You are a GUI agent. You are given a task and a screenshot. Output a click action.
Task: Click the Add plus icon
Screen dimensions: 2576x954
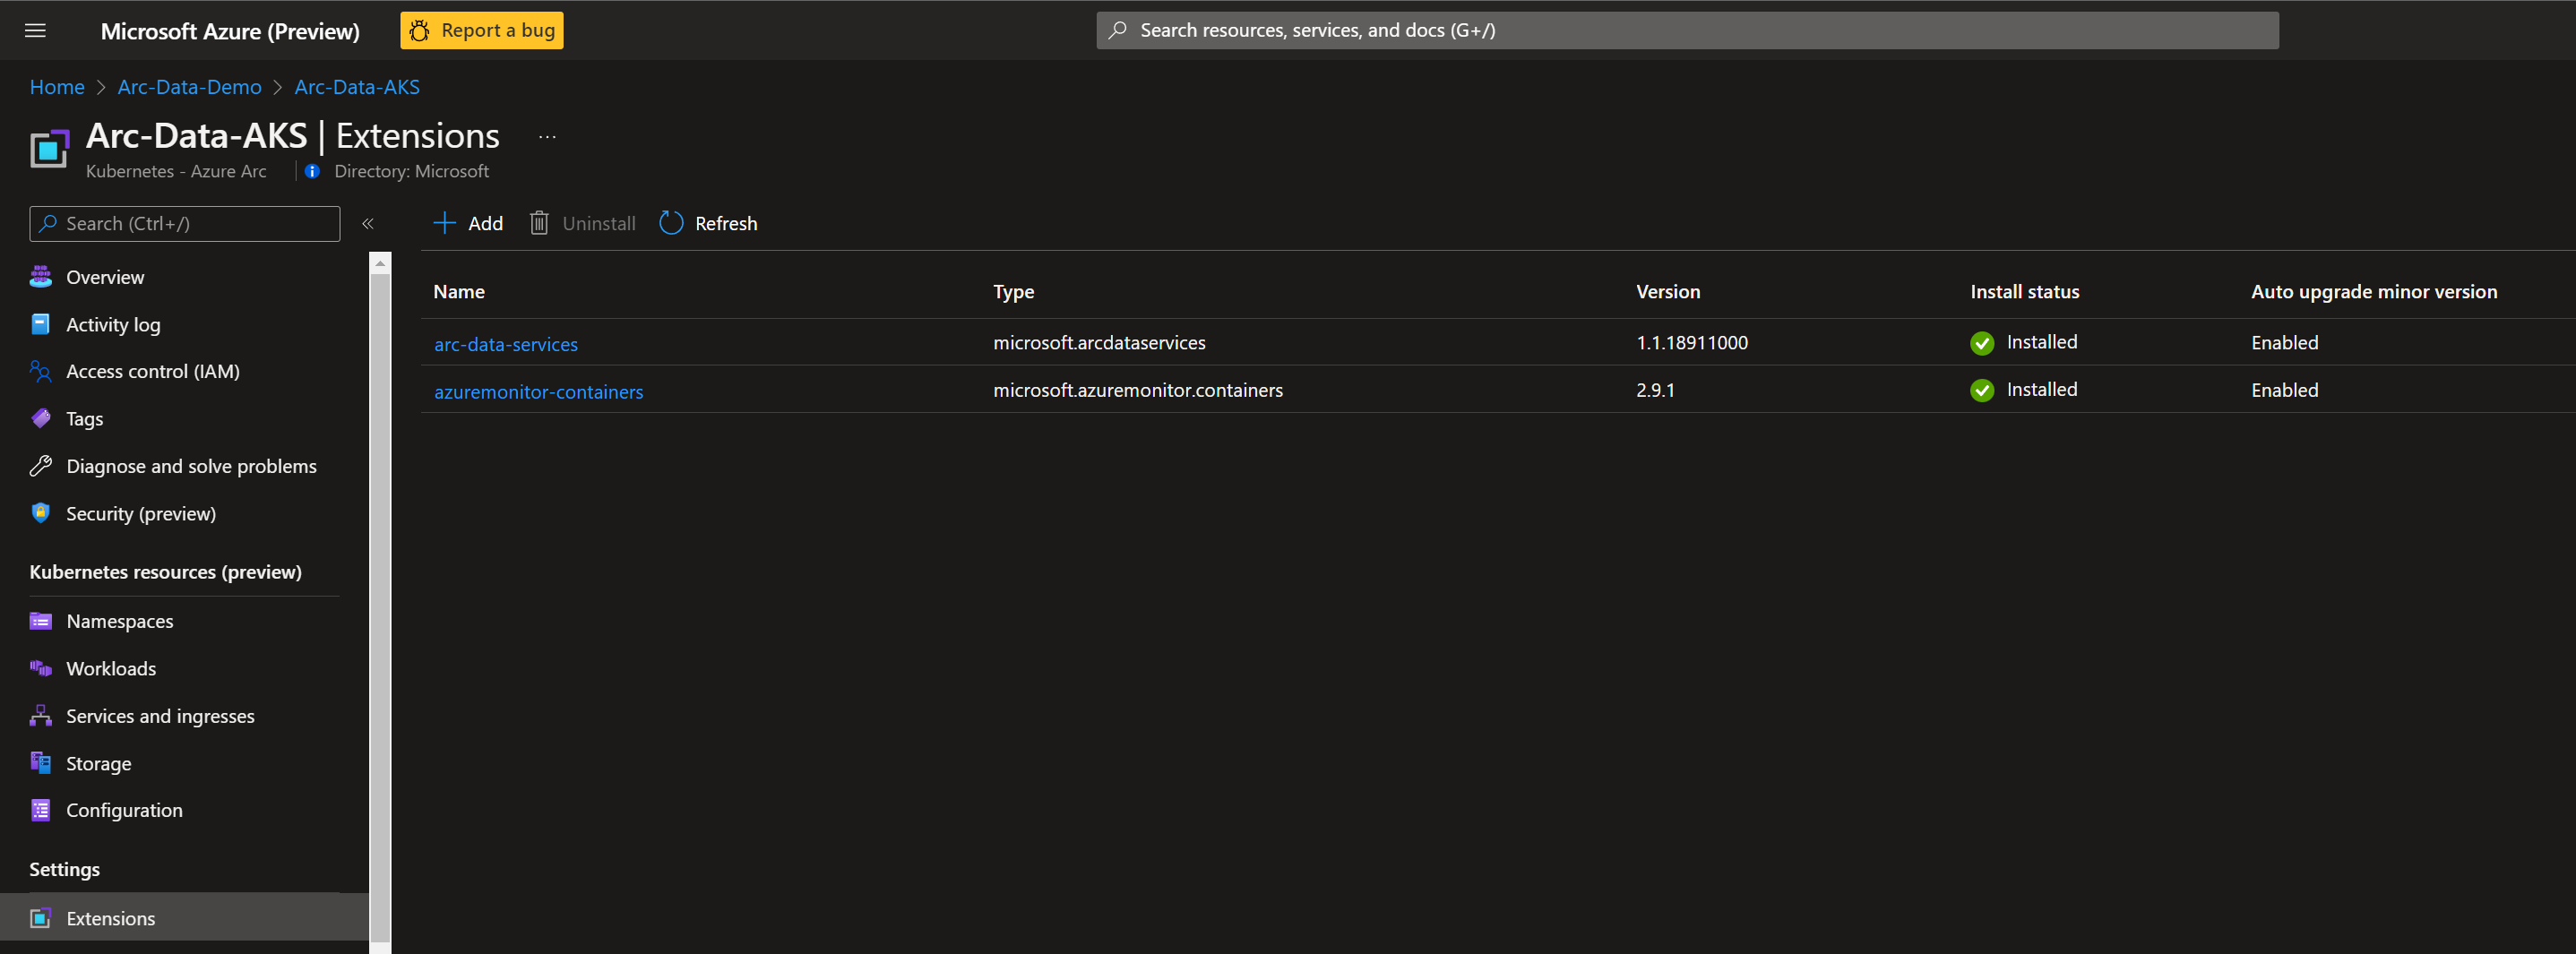click(444, 222)
